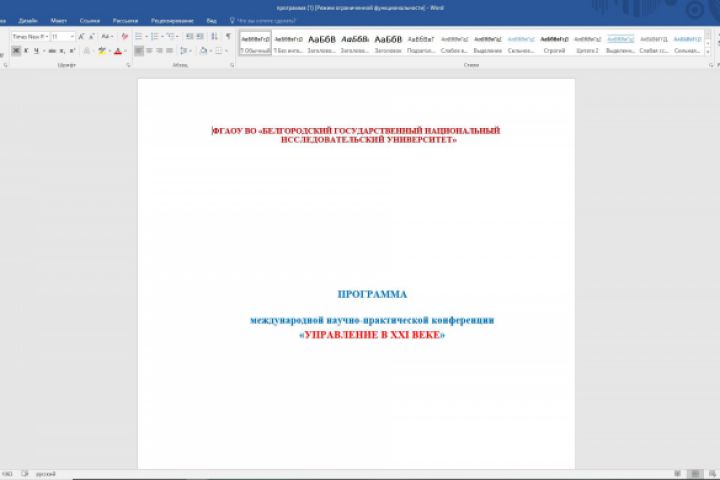720x480 pixels.
Task: Apply the Без интервала style
Action: tap(288, 43)
